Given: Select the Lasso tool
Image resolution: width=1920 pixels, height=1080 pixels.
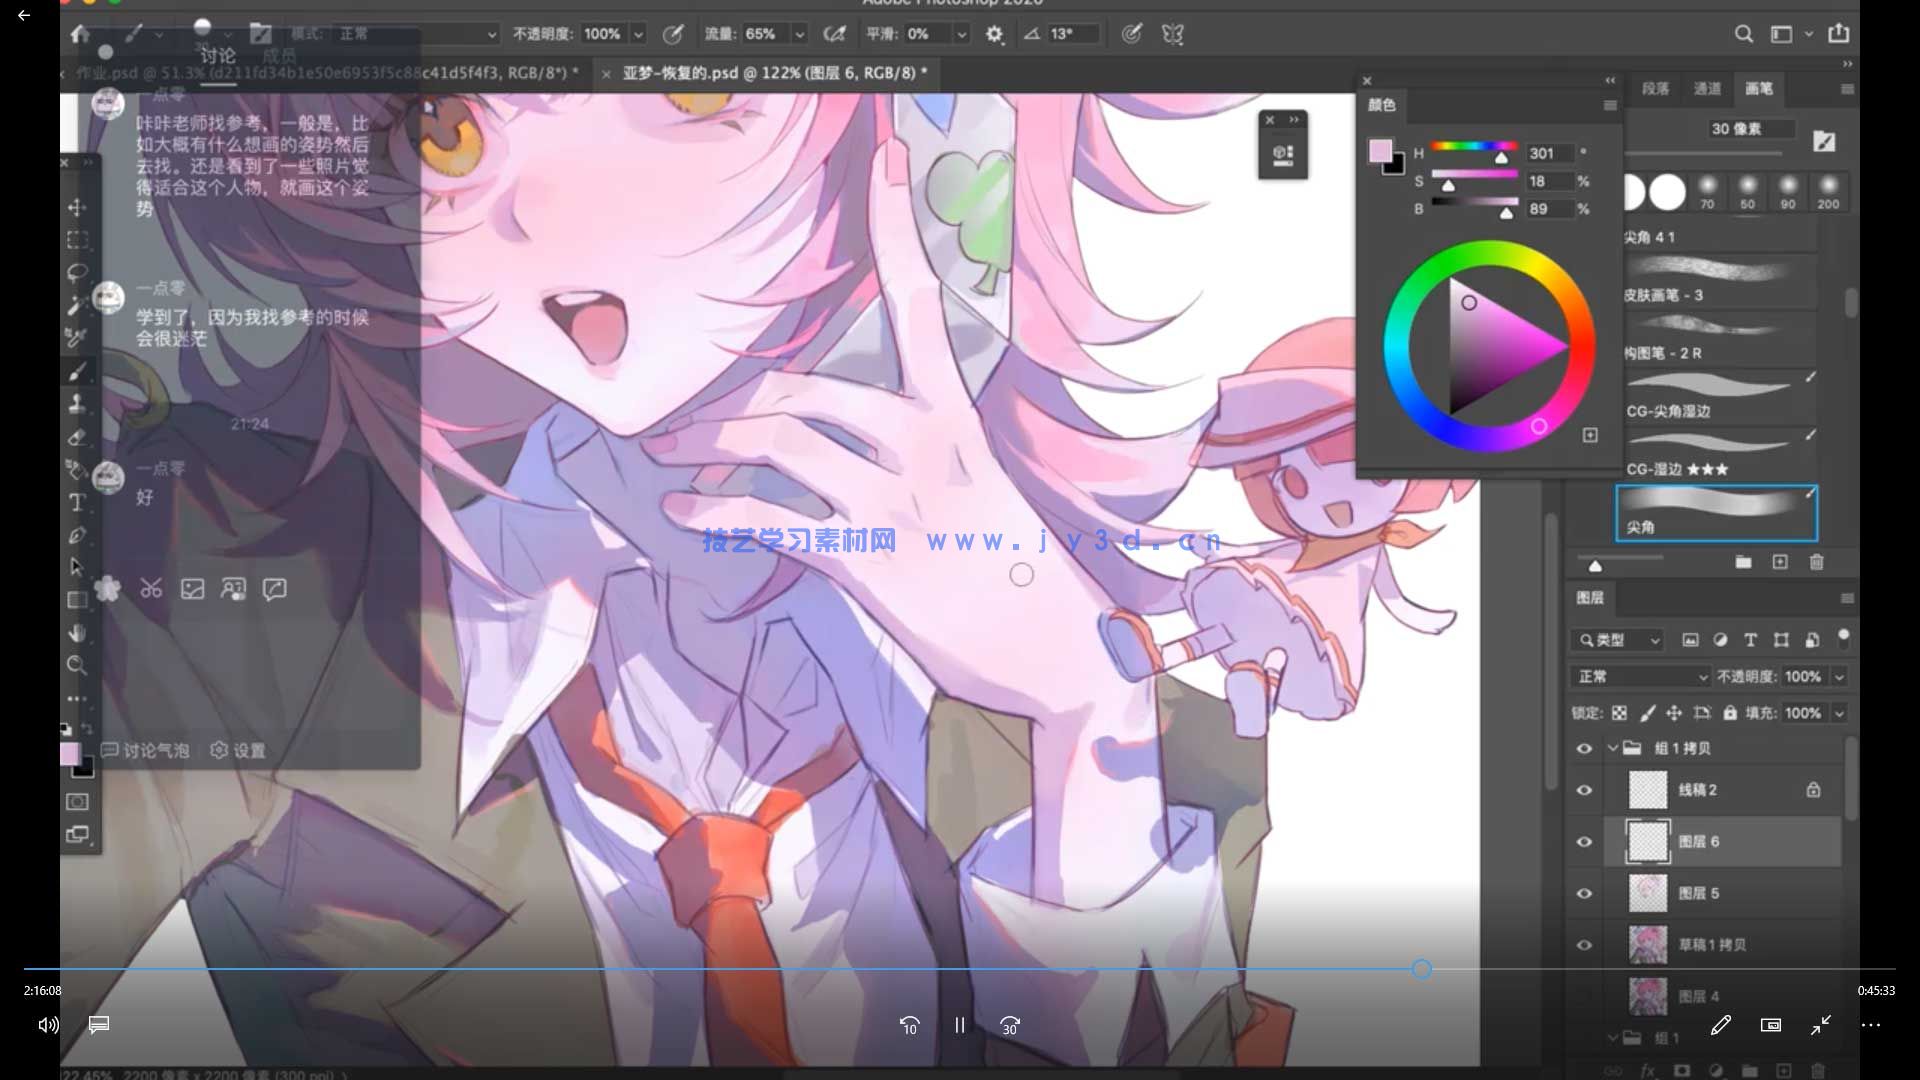Looking at the screenshot, I should pos(76,273).
